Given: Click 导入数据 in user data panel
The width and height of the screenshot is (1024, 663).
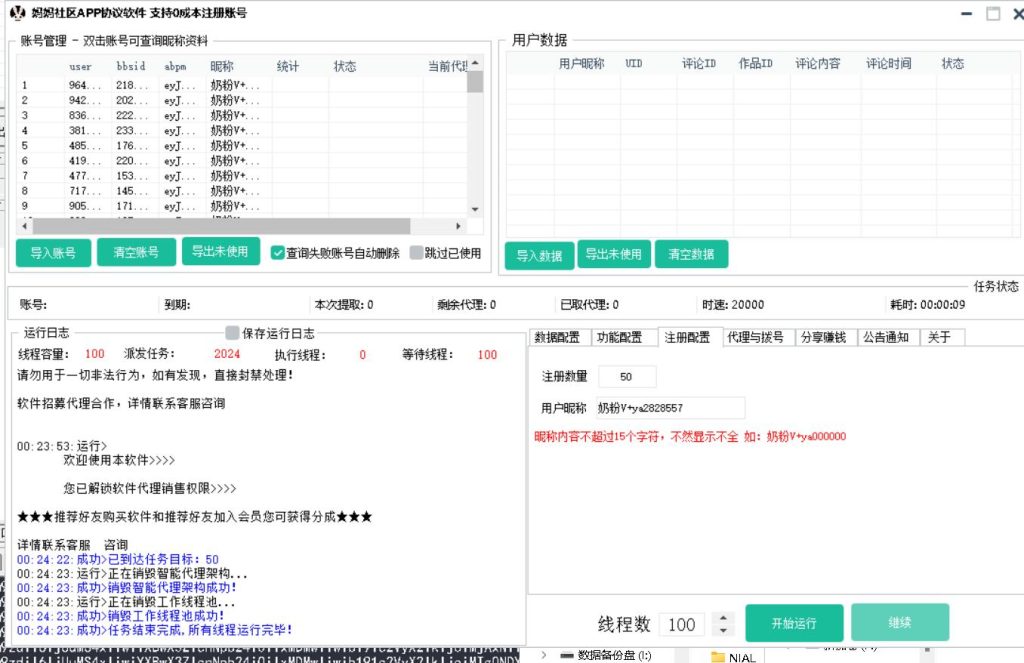Looking at the screenshot, I should (539, 255).
